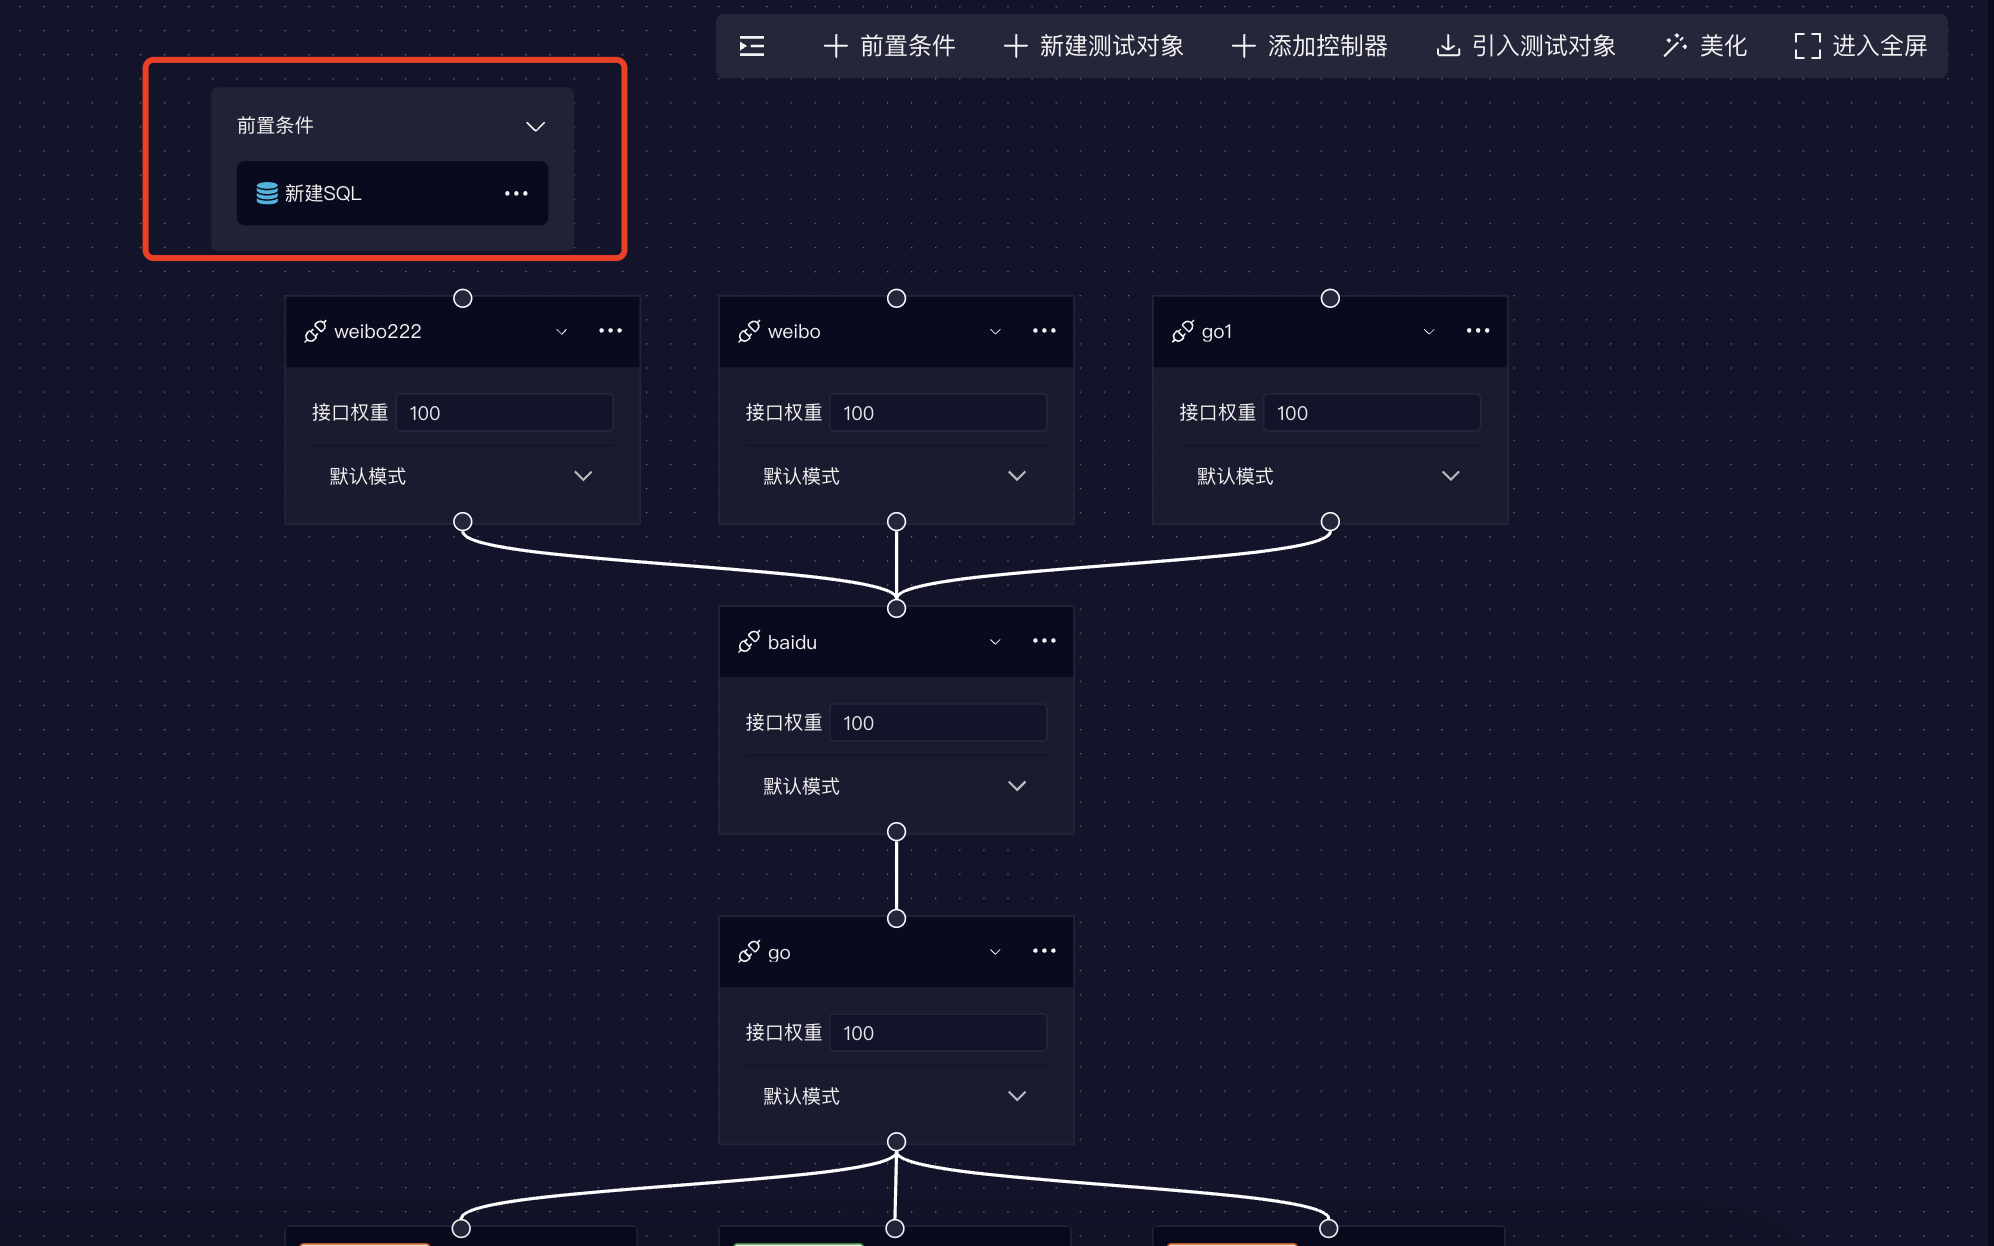Click 接口权重 input of weibo222 node

pos(504,413)
